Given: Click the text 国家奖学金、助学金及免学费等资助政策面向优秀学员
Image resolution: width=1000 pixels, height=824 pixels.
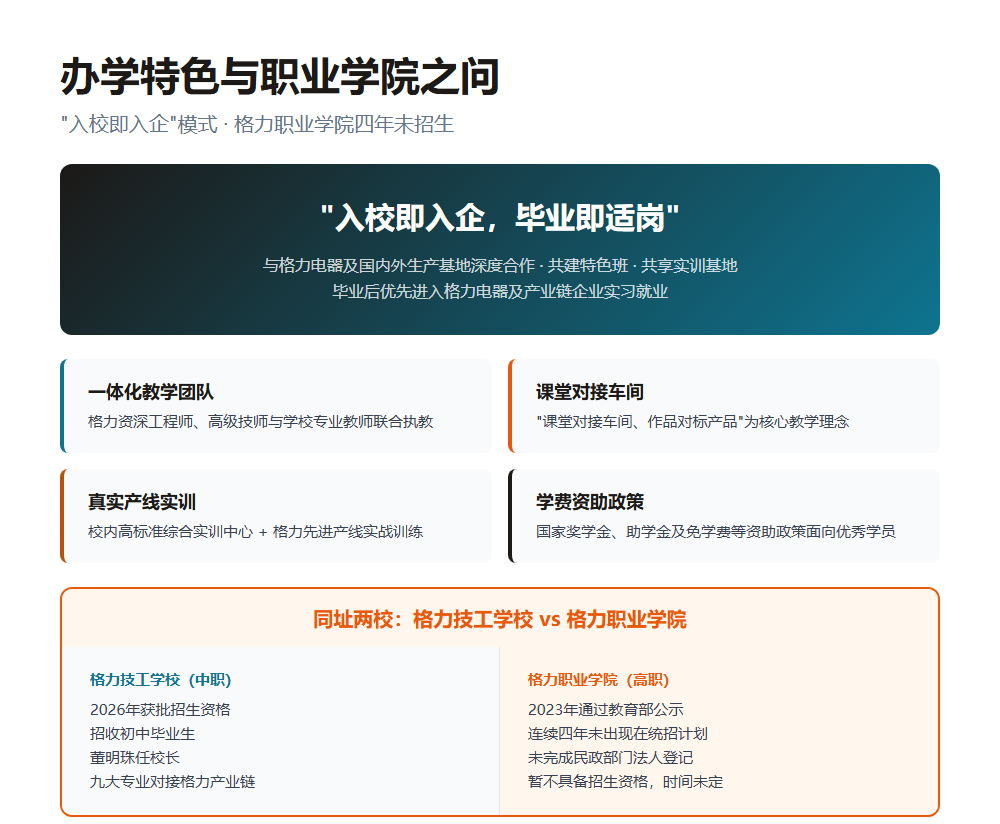Looking at the screenshot, I should coord(716,532).
